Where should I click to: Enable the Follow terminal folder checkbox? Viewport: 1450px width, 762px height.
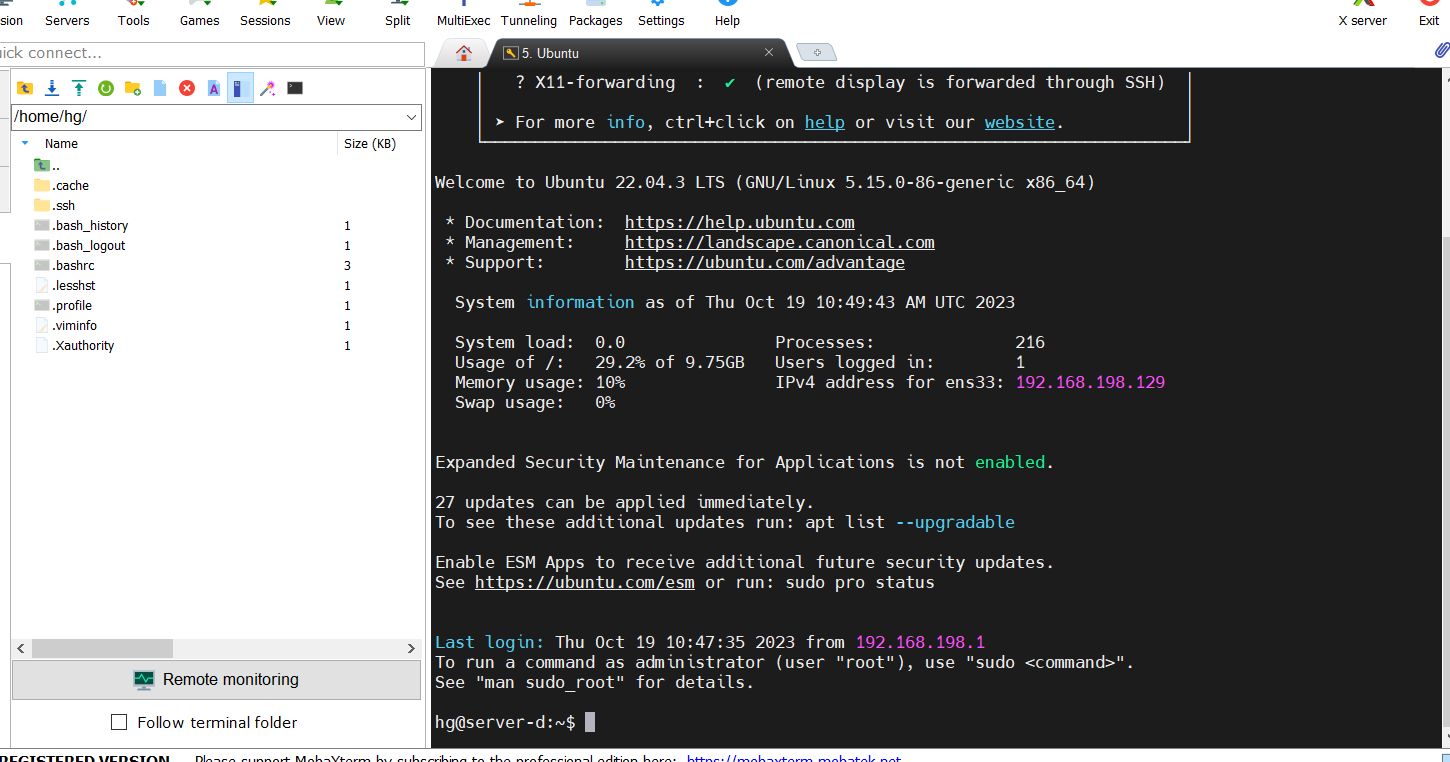tap(119, 722)
